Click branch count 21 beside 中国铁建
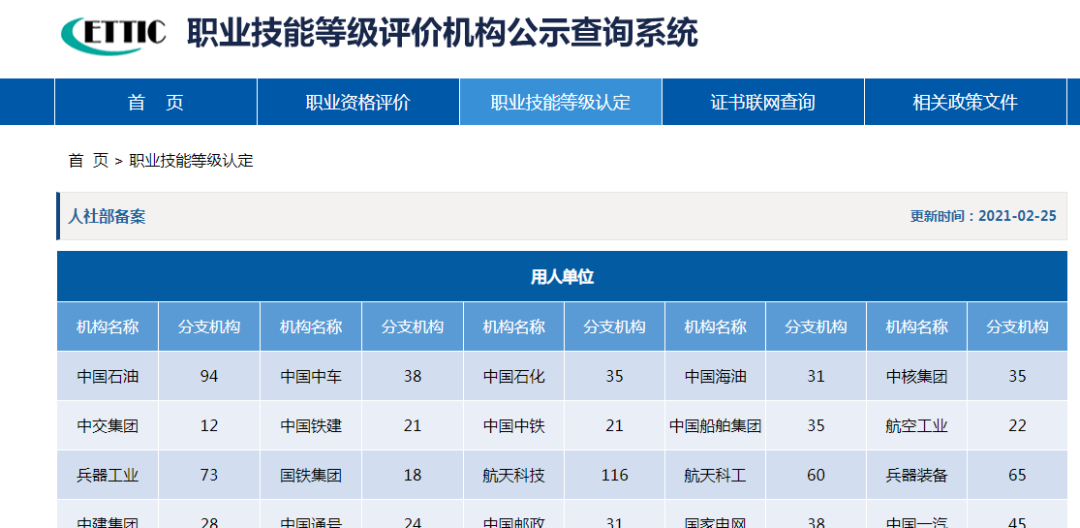This screenshot has height=528, width=1080. click(x=413, y=426)
